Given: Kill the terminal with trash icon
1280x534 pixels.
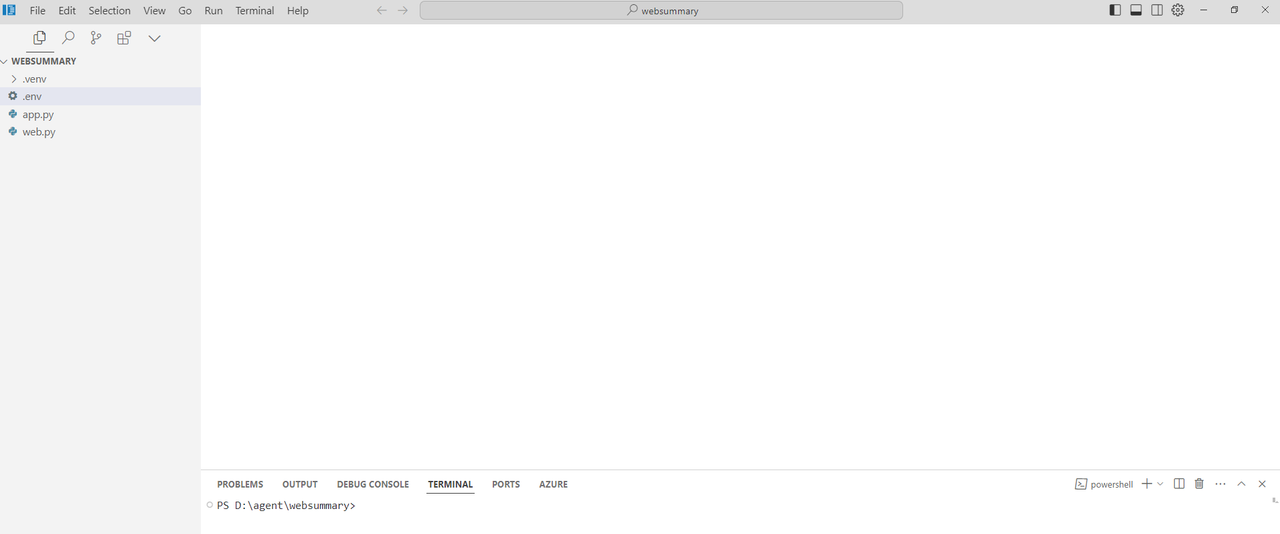Looking at the screenshot, I should (1199, 484).
